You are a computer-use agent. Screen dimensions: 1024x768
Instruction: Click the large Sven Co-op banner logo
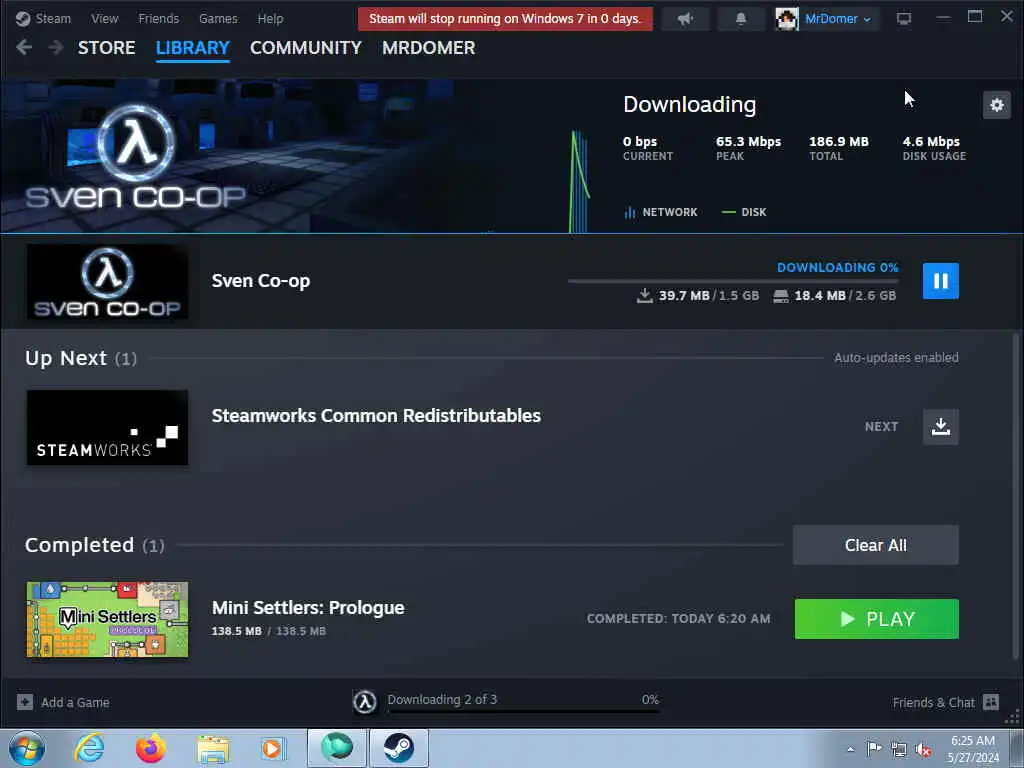tap(136, 157)
